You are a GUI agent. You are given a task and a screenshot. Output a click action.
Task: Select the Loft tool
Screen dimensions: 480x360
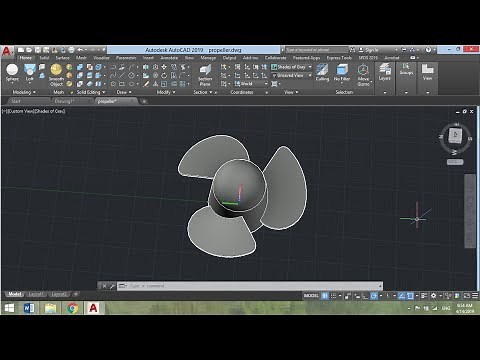(x=30, y=73)
